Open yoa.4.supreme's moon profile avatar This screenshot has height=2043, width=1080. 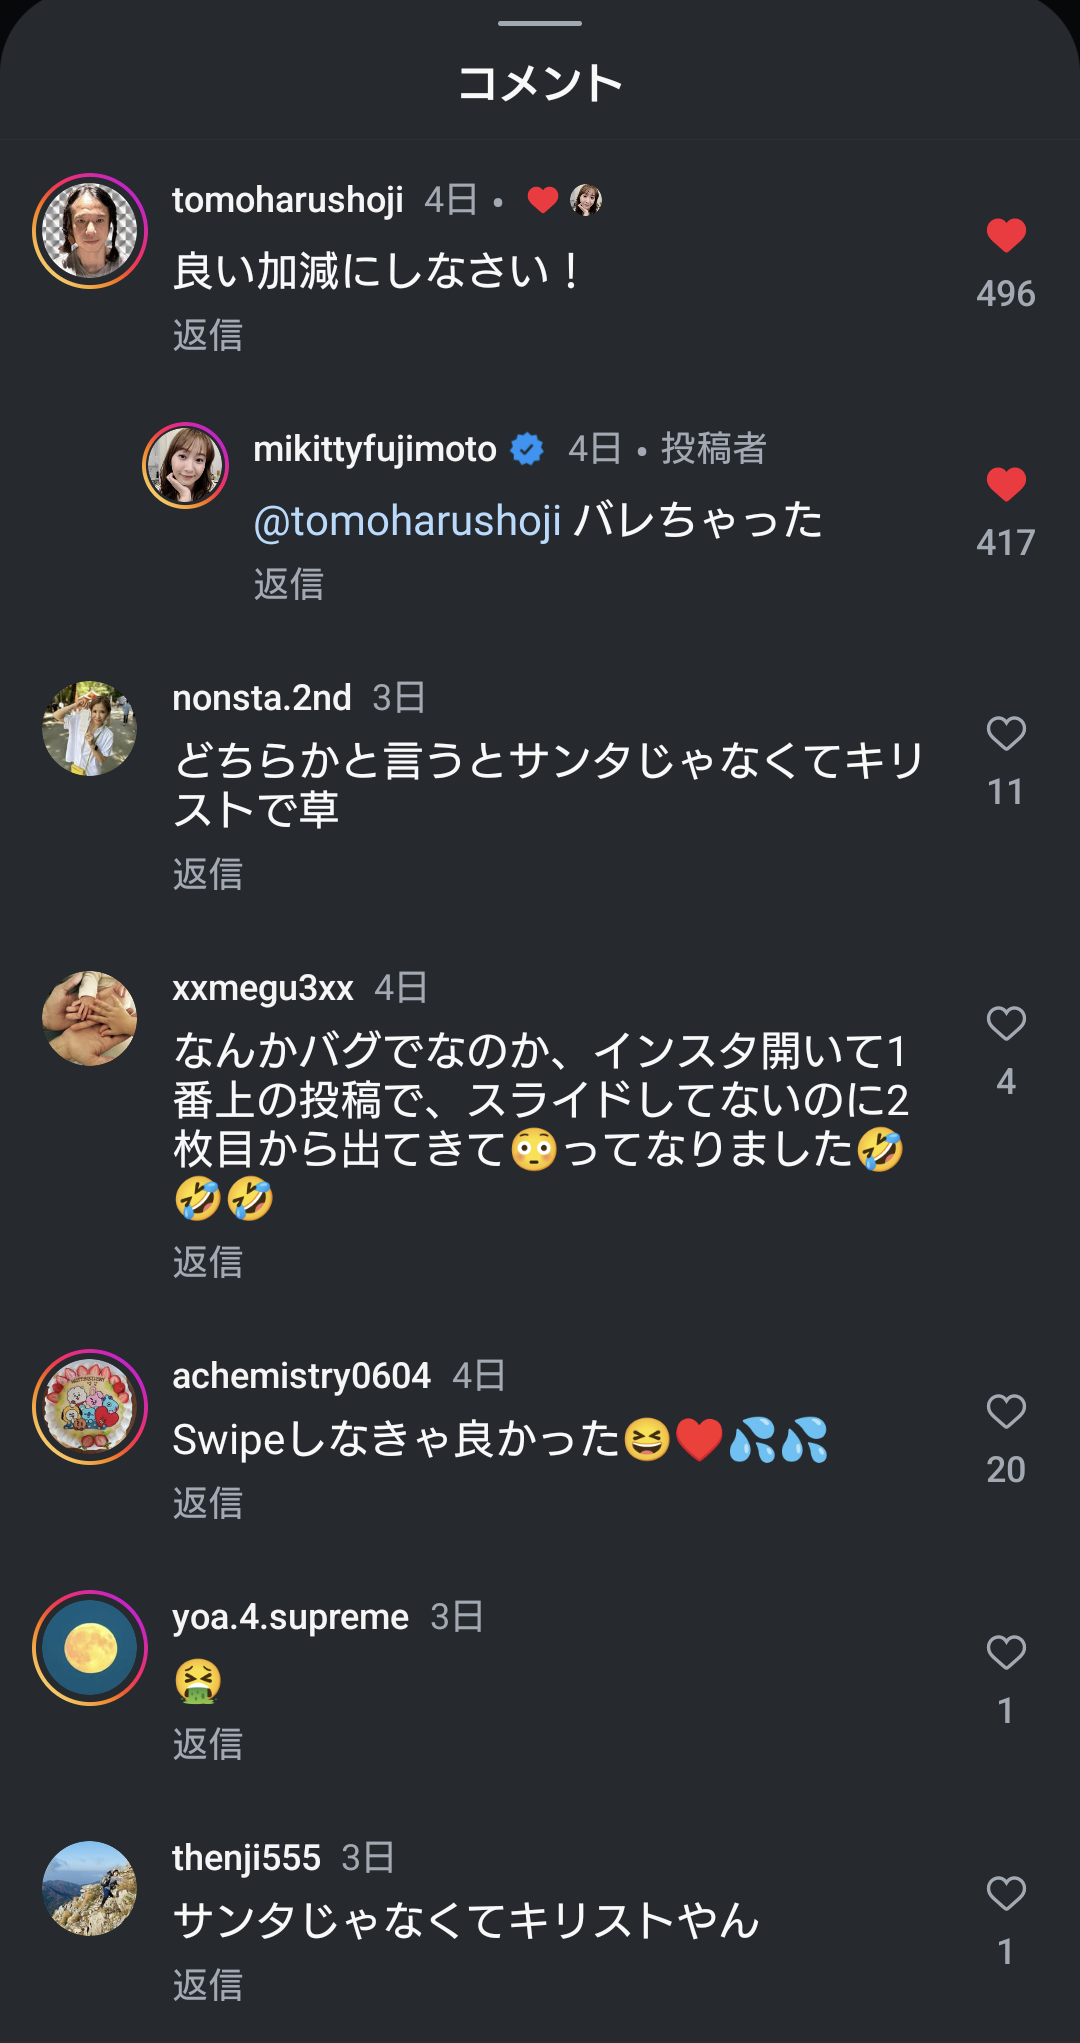coord(90,1648)
